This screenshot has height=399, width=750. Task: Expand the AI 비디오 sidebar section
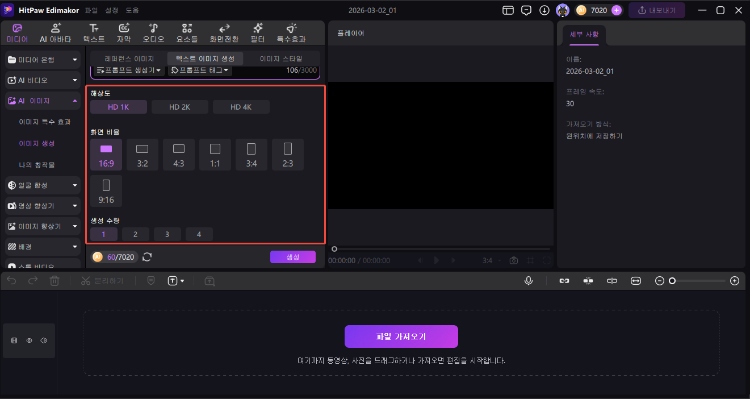tap(43, 80)
